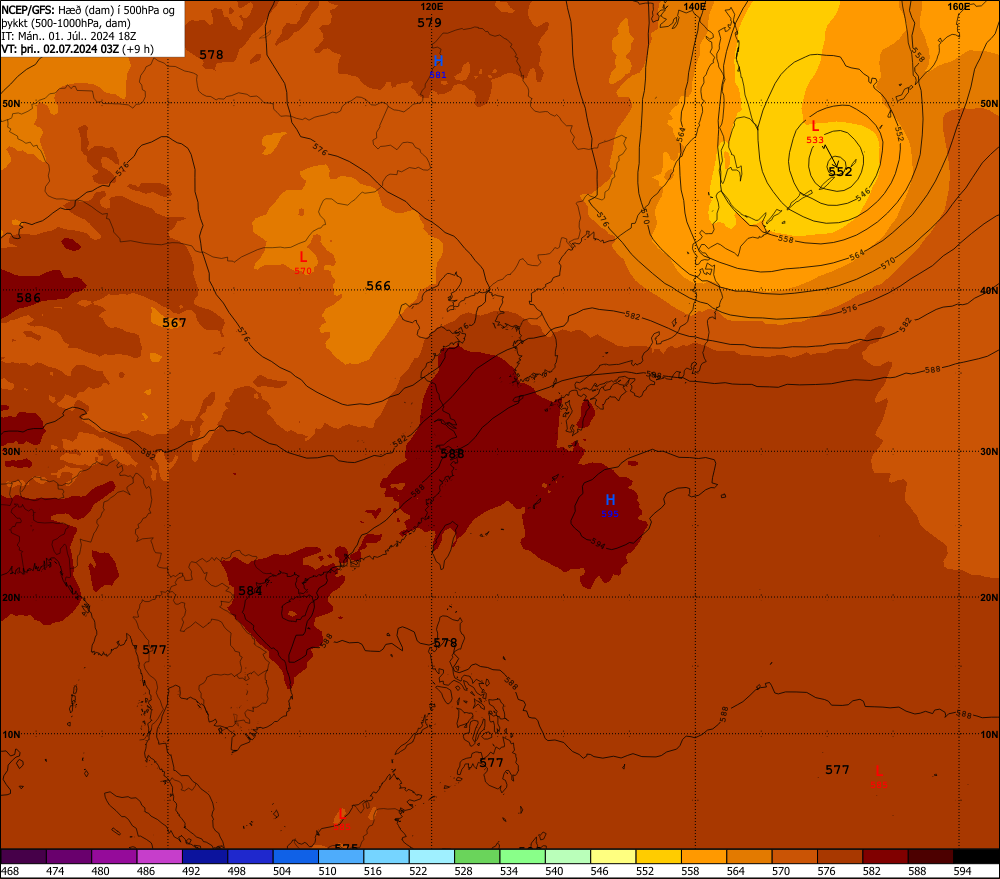Screen dimensions: 1000x879
Task: Click the red L 533 low marker
Action: coord(814,131)
